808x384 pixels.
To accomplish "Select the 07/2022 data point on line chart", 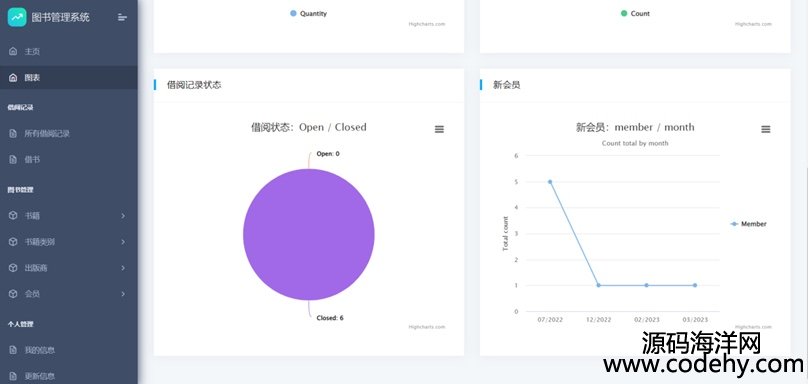I will click(x=550, y=181).
